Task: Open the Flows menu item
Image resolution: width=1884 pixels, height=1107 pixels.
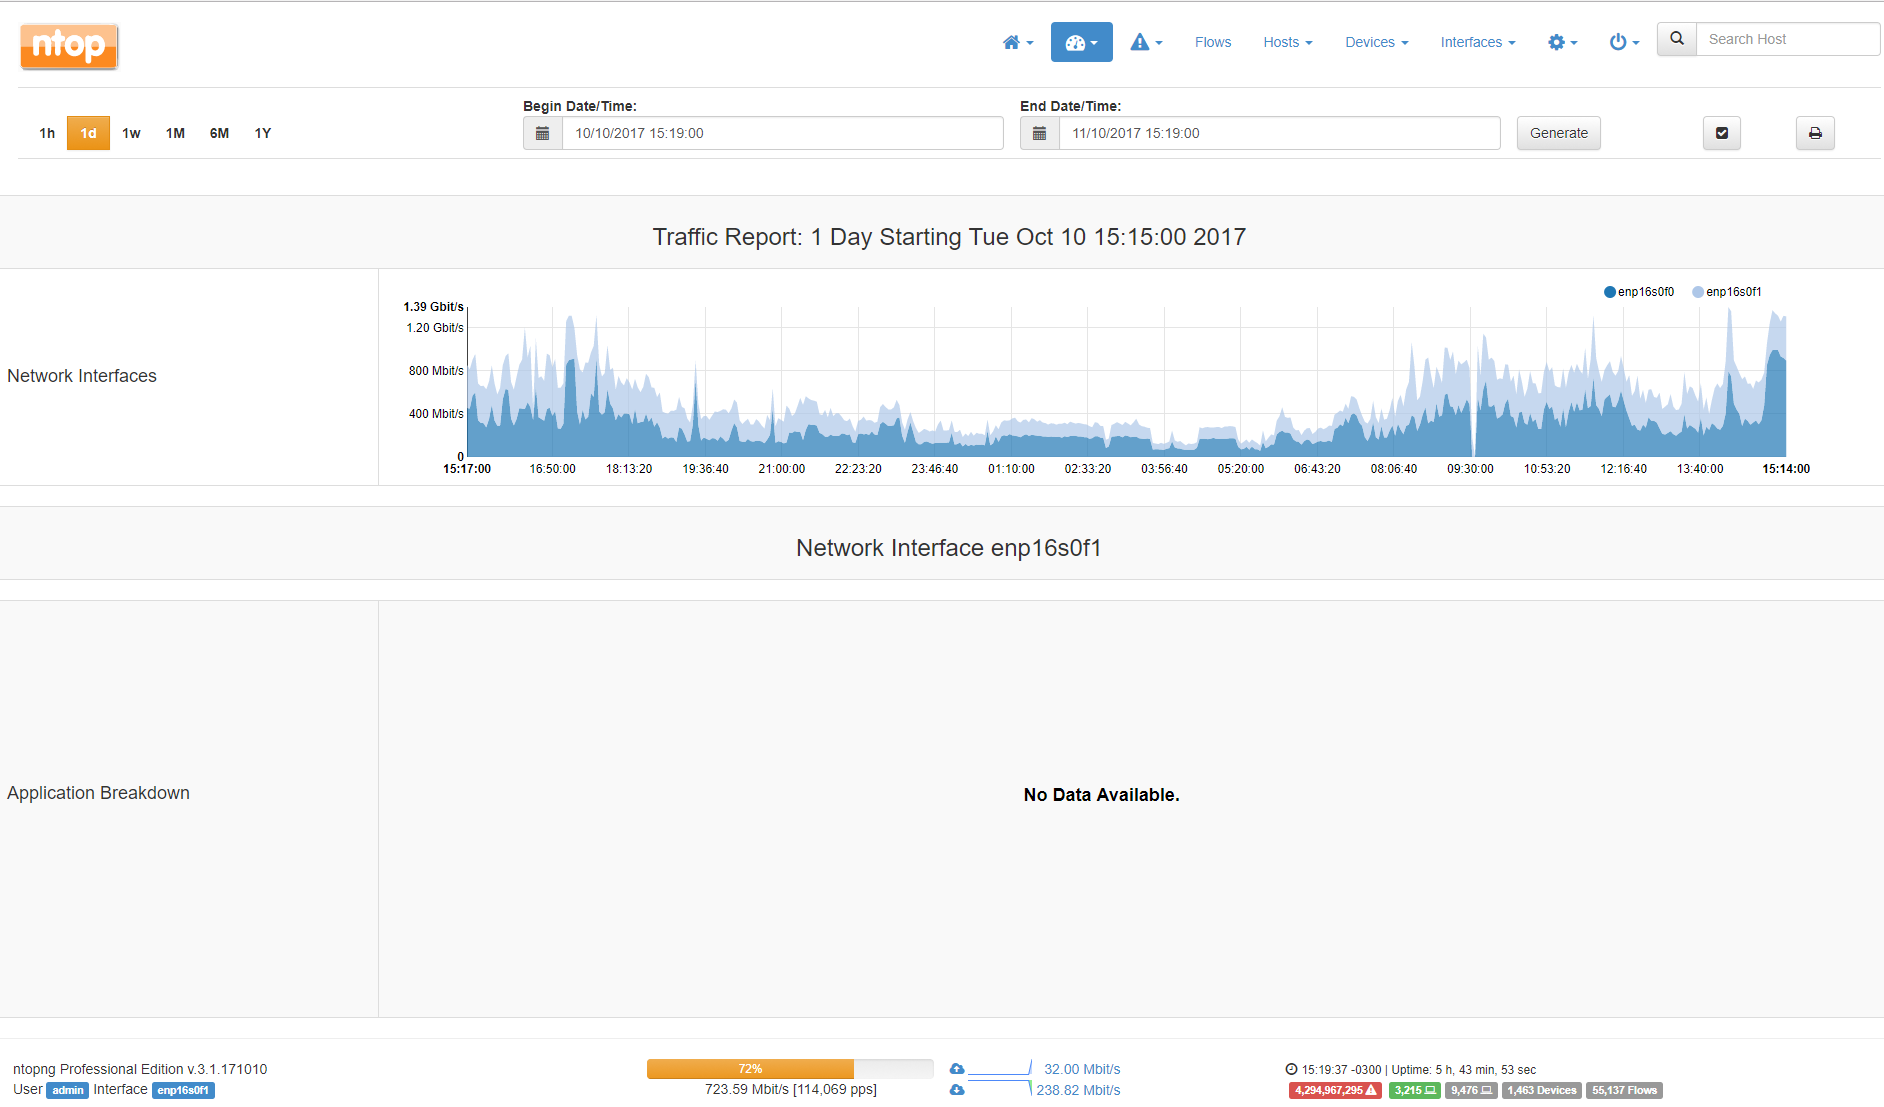Action: pyautogui.click(x=1212, y=42)
